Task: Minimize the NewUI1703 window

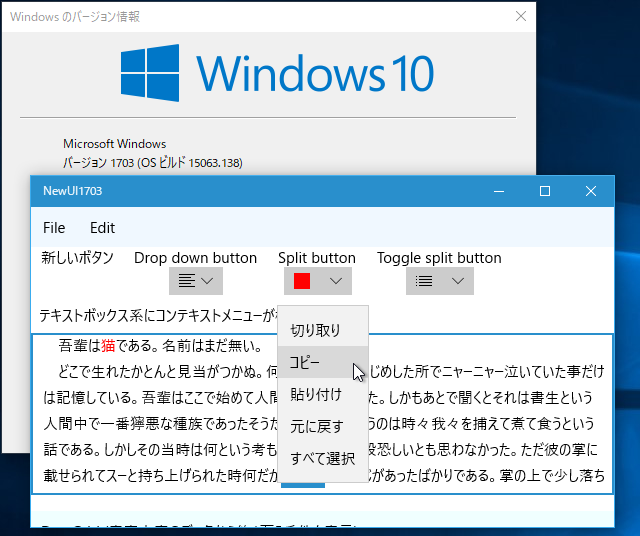Action: pyautogui.click(x=499, y=191)
